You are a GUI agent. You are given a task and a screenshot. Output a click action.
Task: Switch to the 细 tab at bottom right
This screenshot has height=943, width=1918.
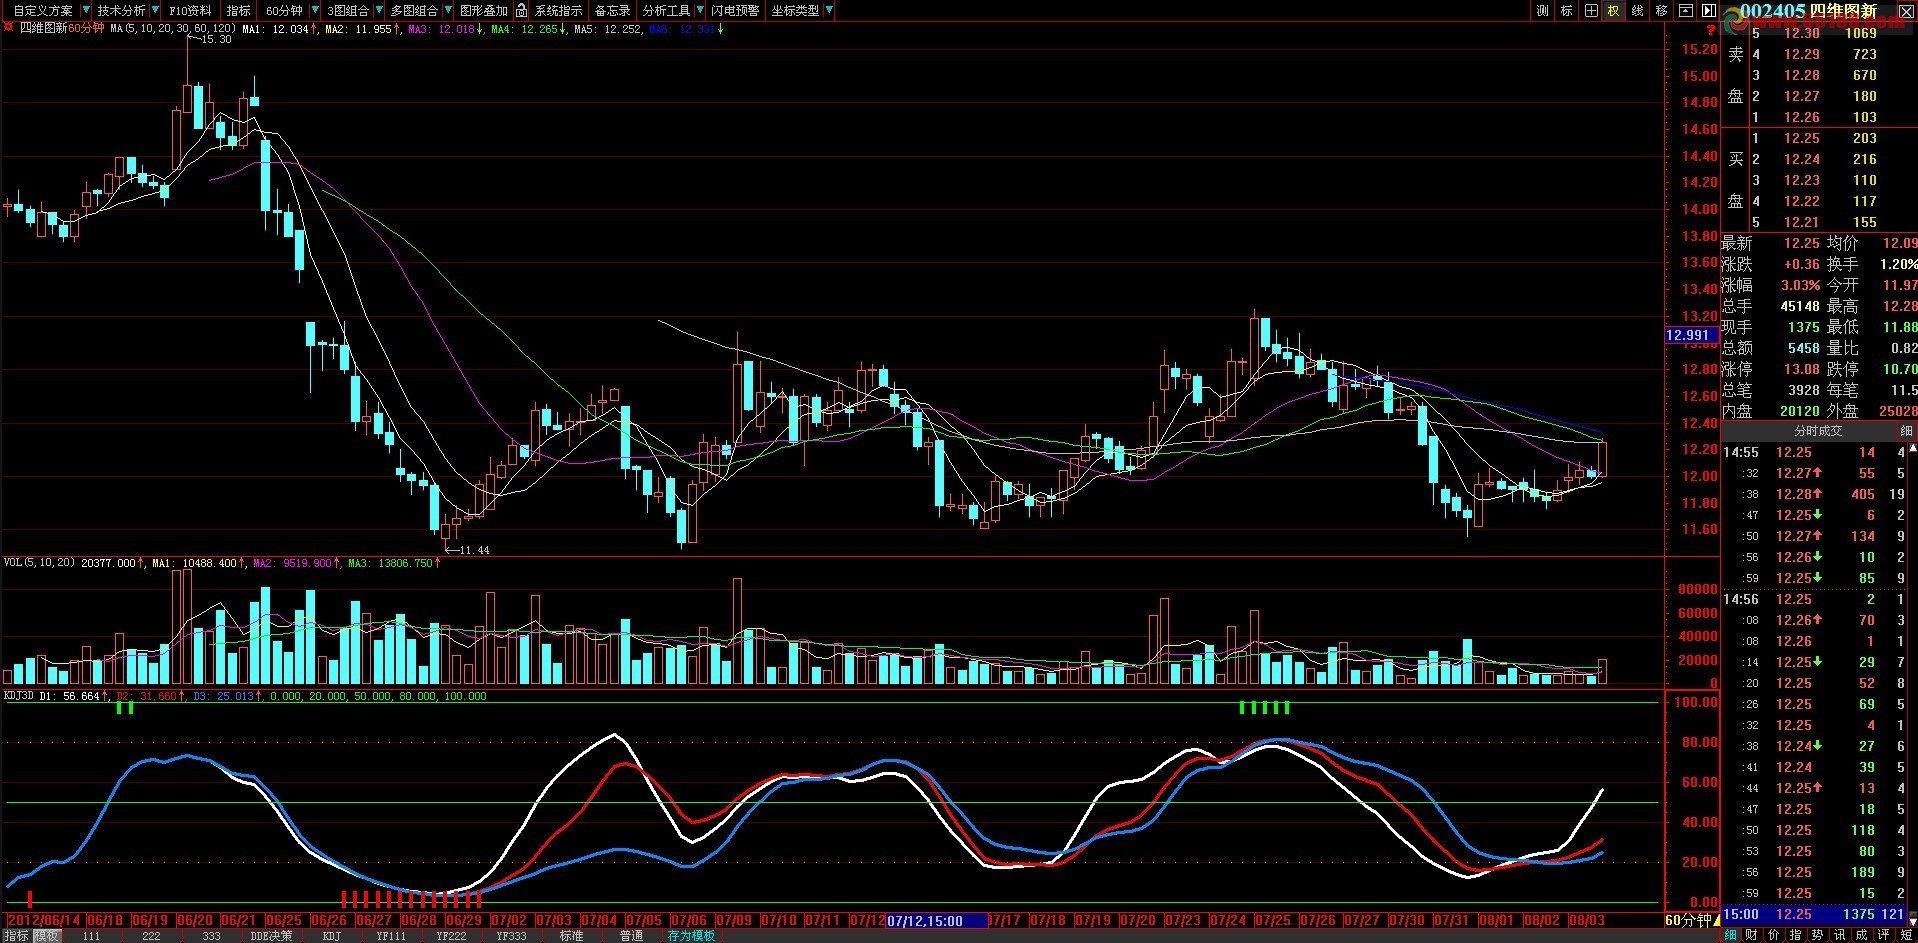(1731, 935)
